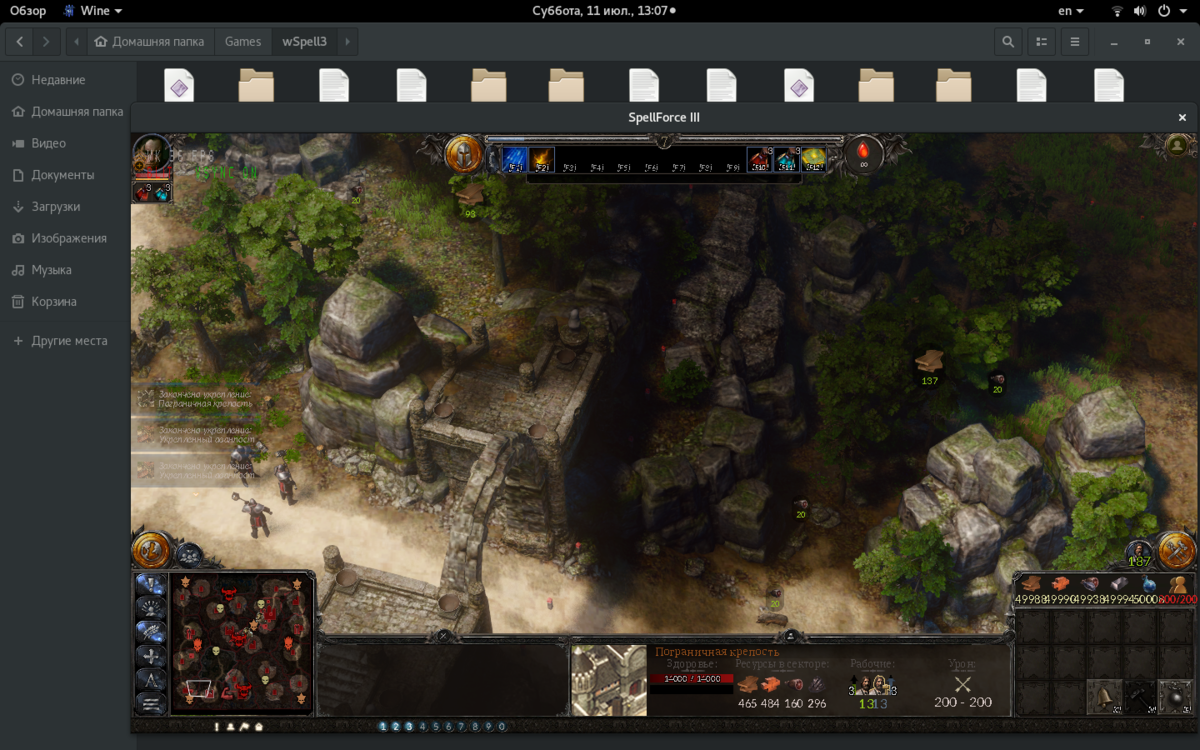Toggle list/grid view in the file manager toolbar

tap(1041, 41)
